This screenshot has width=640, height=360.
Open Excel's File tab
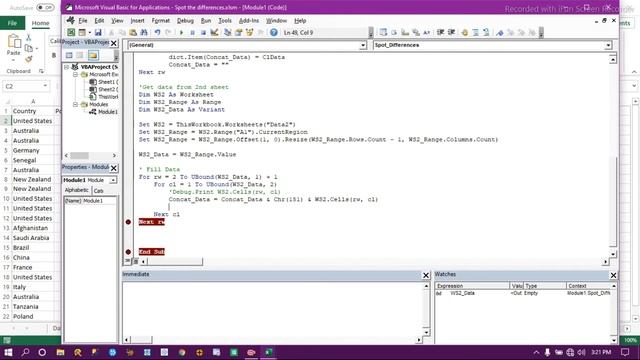point(12,23)
